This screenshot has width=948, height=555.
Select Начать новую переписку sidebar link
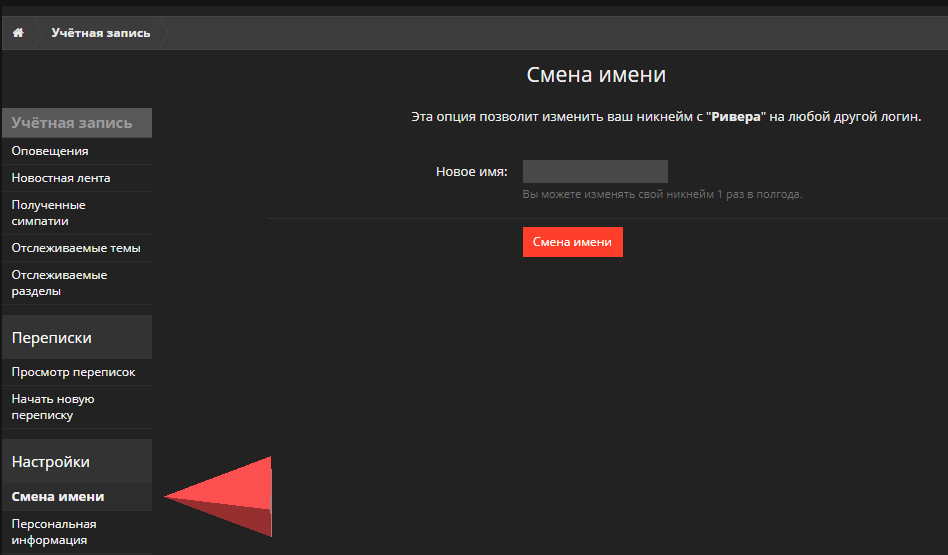click(x=77, y=407)
